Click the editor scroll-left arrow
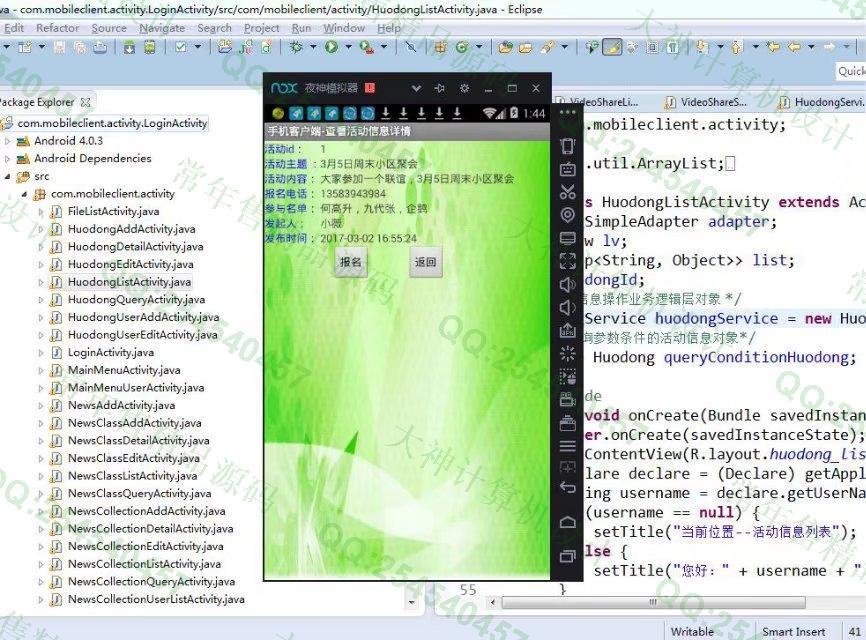 493,602
